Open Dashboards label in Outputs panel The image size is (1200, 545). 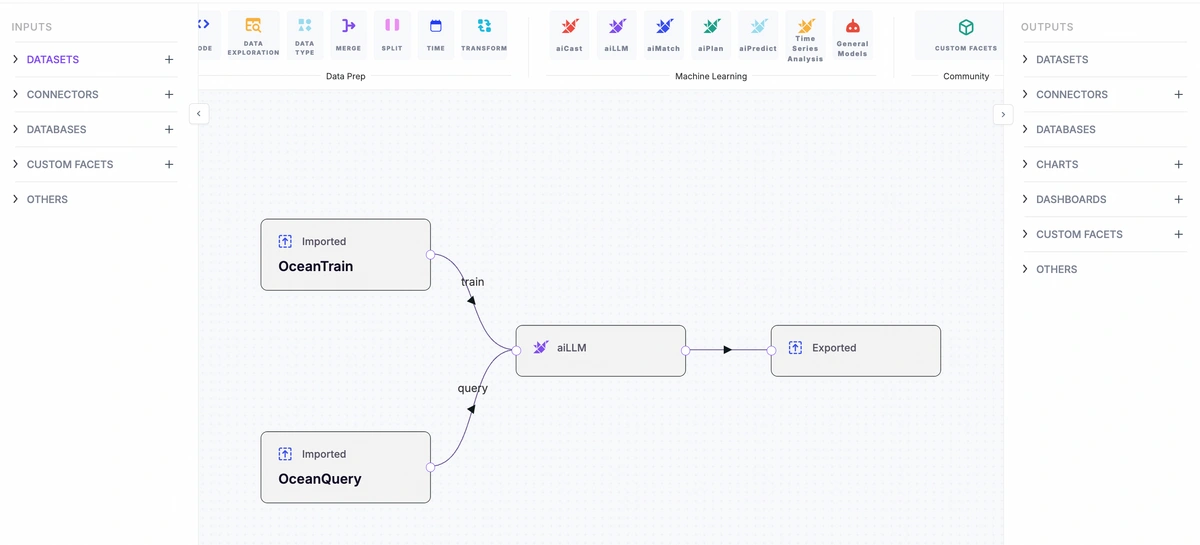coord(1071,200)
